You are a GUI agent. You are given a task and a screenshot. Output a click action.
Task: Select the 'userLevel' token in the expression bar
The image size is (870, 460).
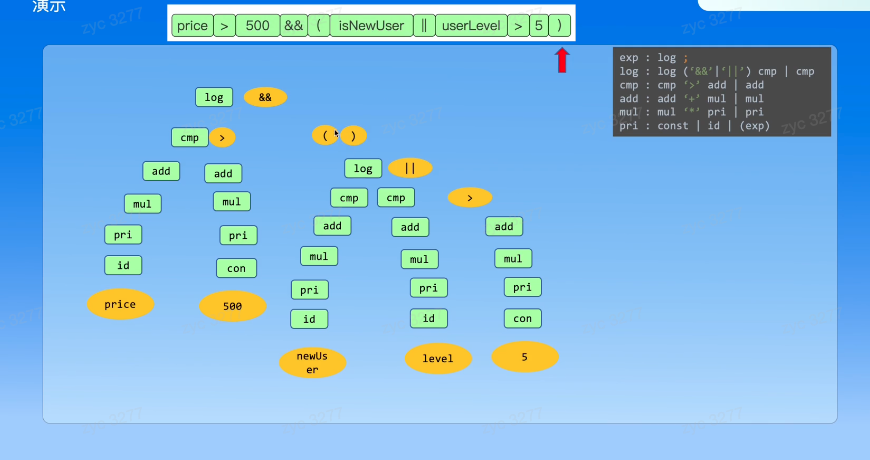[471, 26]
